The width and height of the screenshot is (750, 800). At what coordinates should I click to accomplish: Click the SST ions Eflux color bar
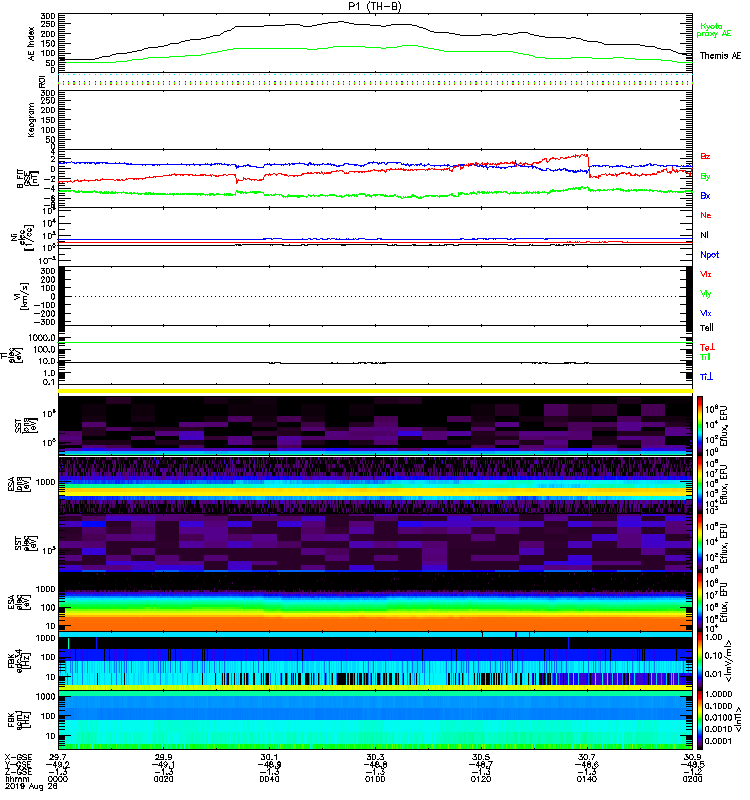(700, 425)
